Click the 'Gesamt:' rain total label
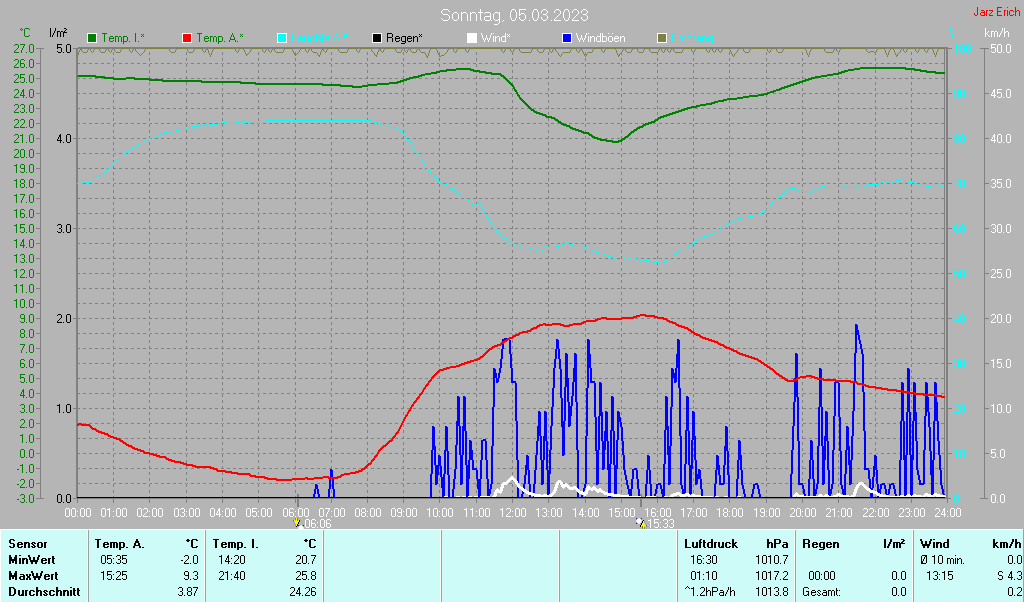The image size is (1024, 602). pos(822,592)
